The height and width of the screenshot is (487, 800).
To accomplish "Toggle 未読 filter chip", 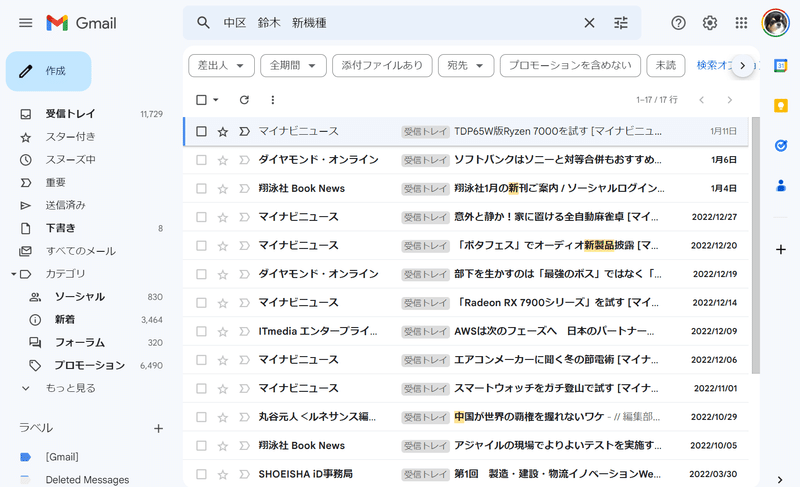I will [666, 66].
